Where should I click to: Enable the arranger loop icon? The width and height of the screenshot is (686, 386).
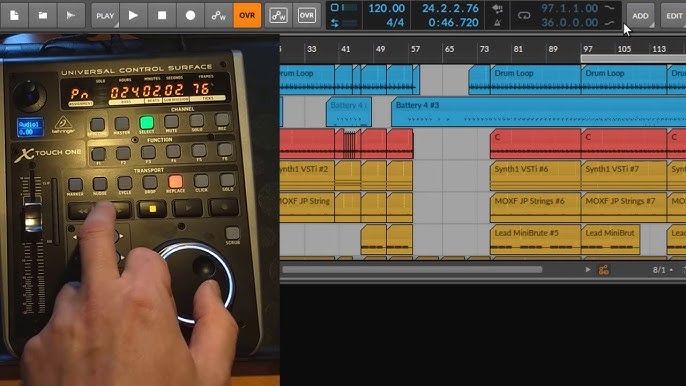click(524, 15)
